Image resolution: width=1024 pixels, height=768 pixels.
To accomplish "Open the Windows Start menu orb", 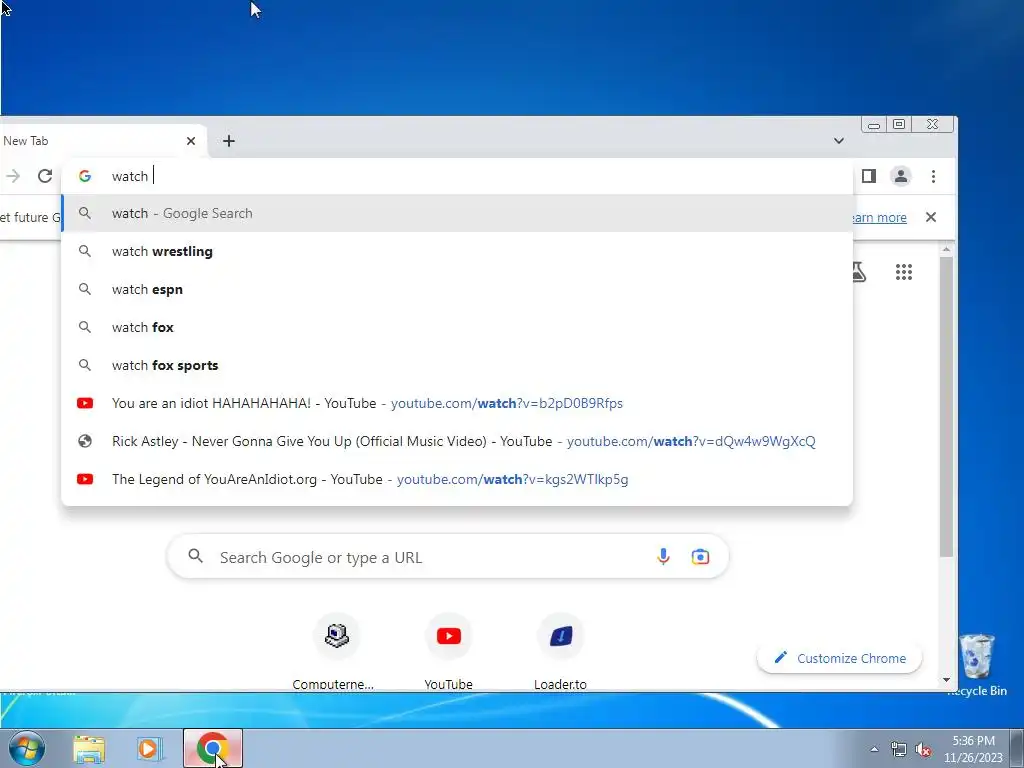I will click(26, 748).
